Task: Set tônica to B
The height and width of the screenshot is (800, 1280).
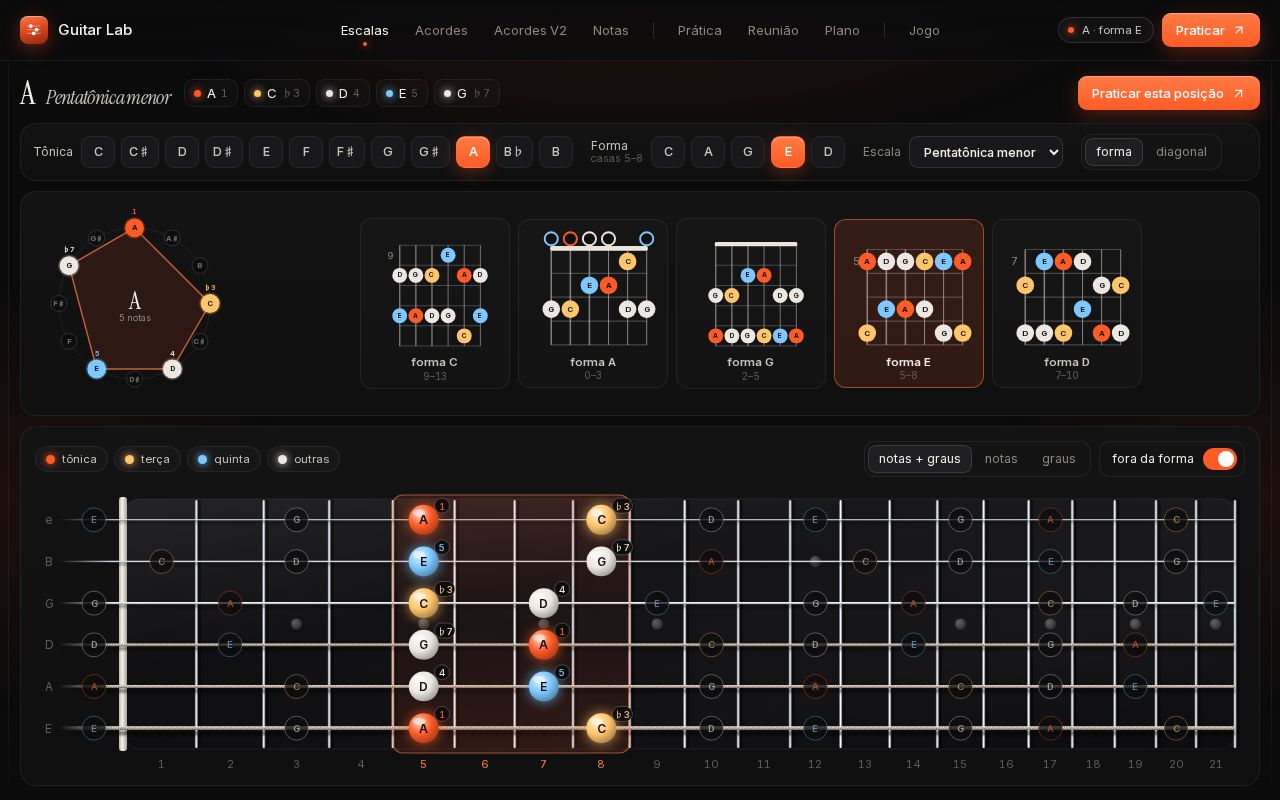Action: pyautogui.click(x=556, y=152)
